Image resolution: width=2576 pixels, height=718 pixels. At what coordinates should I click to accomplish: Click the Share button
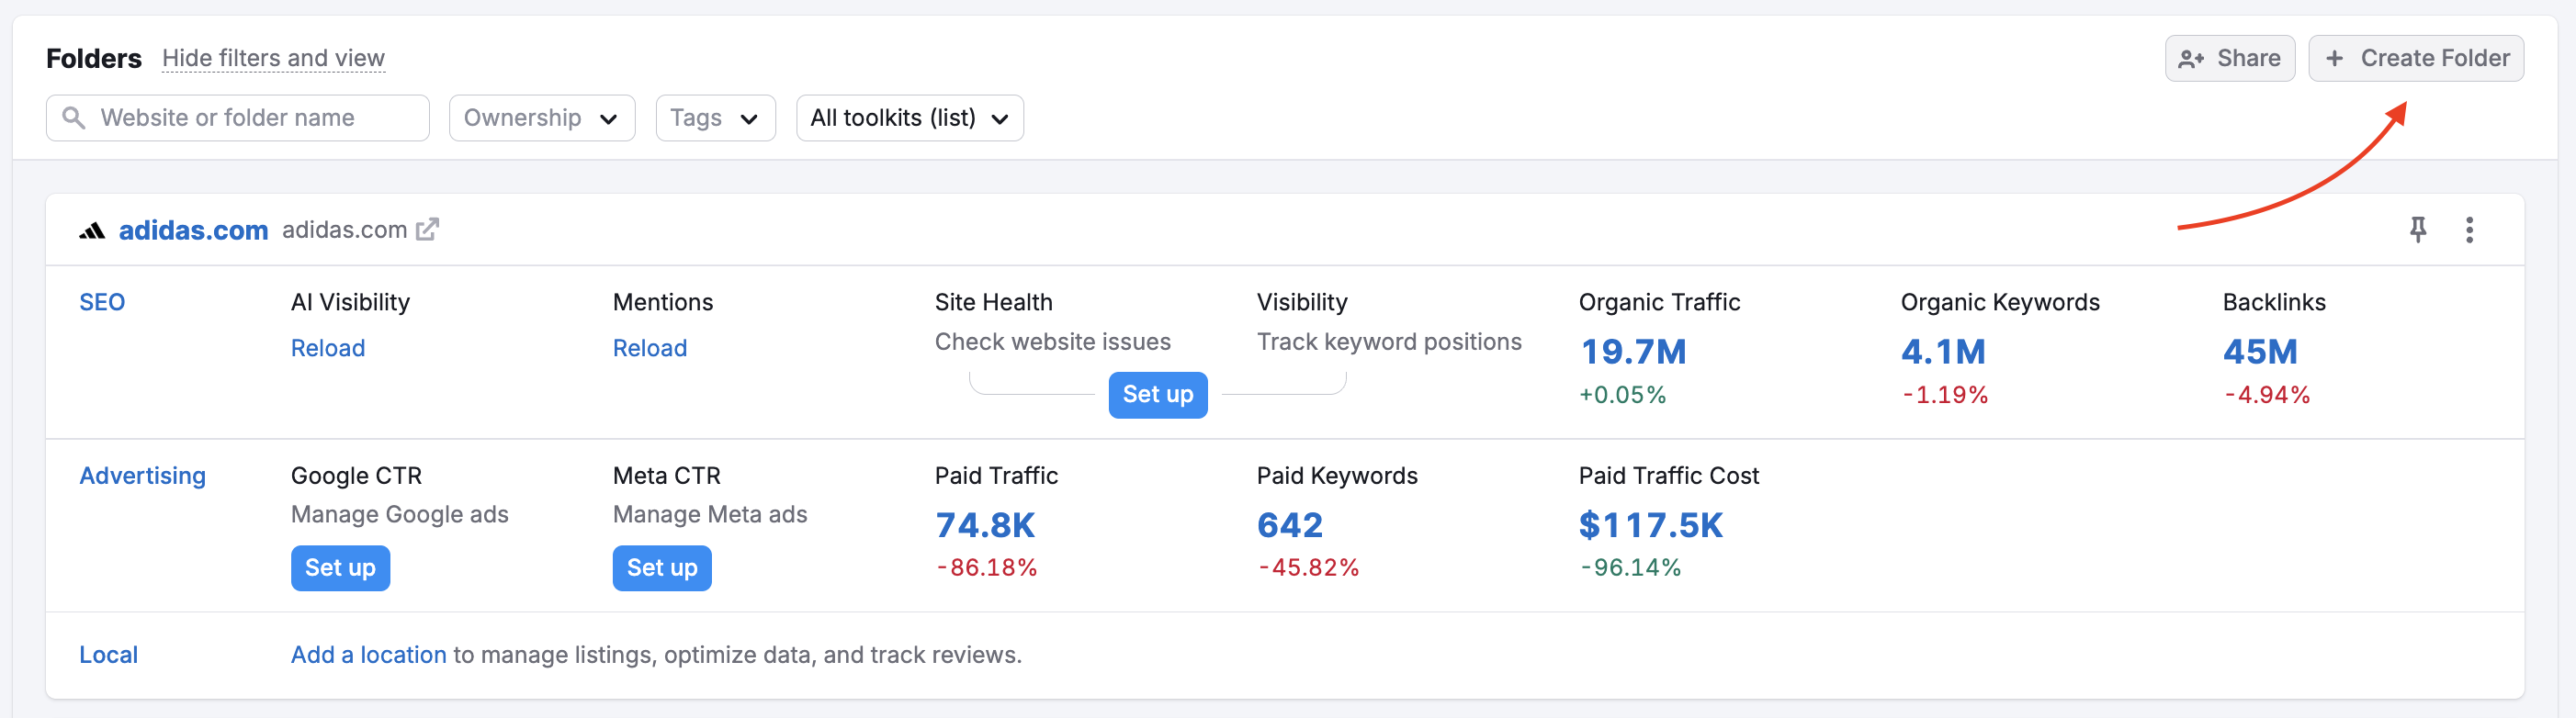point(2229,58)
